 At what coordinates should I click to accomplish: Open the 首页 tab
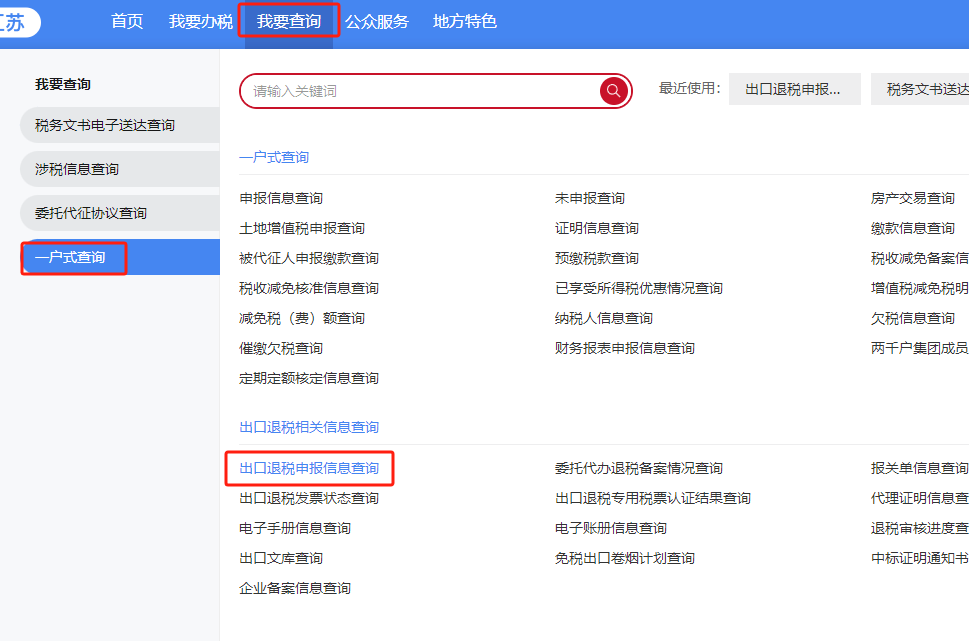(x=127, y=21)
